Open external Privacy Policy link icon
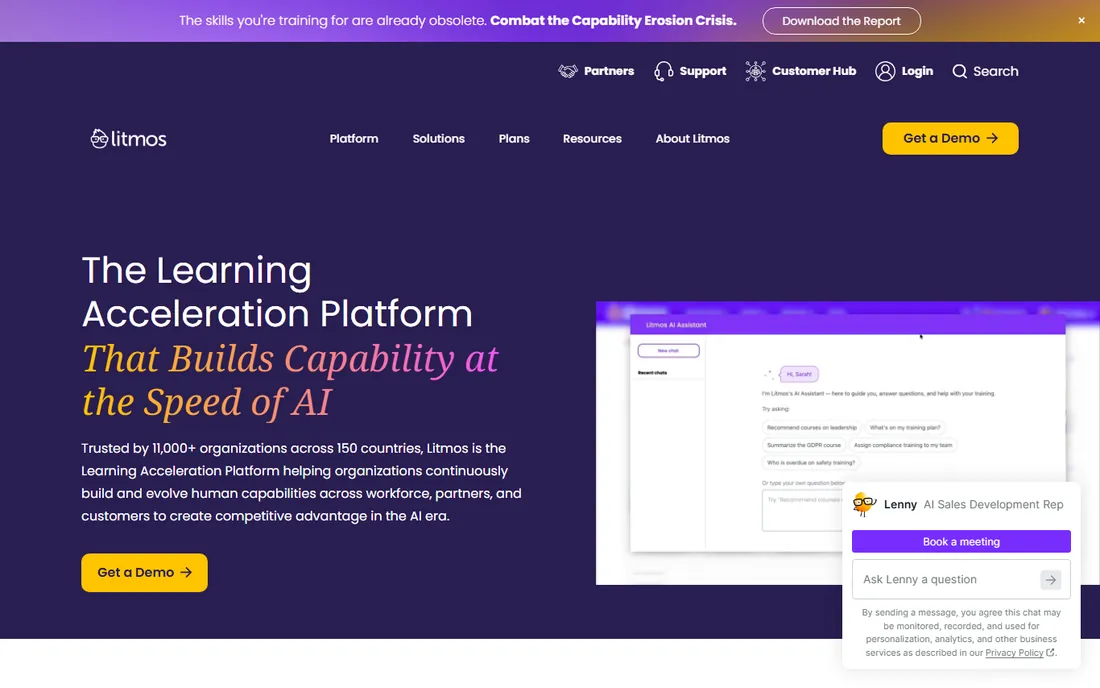This screenshot has height=688, width=1100. point(1050,652)
